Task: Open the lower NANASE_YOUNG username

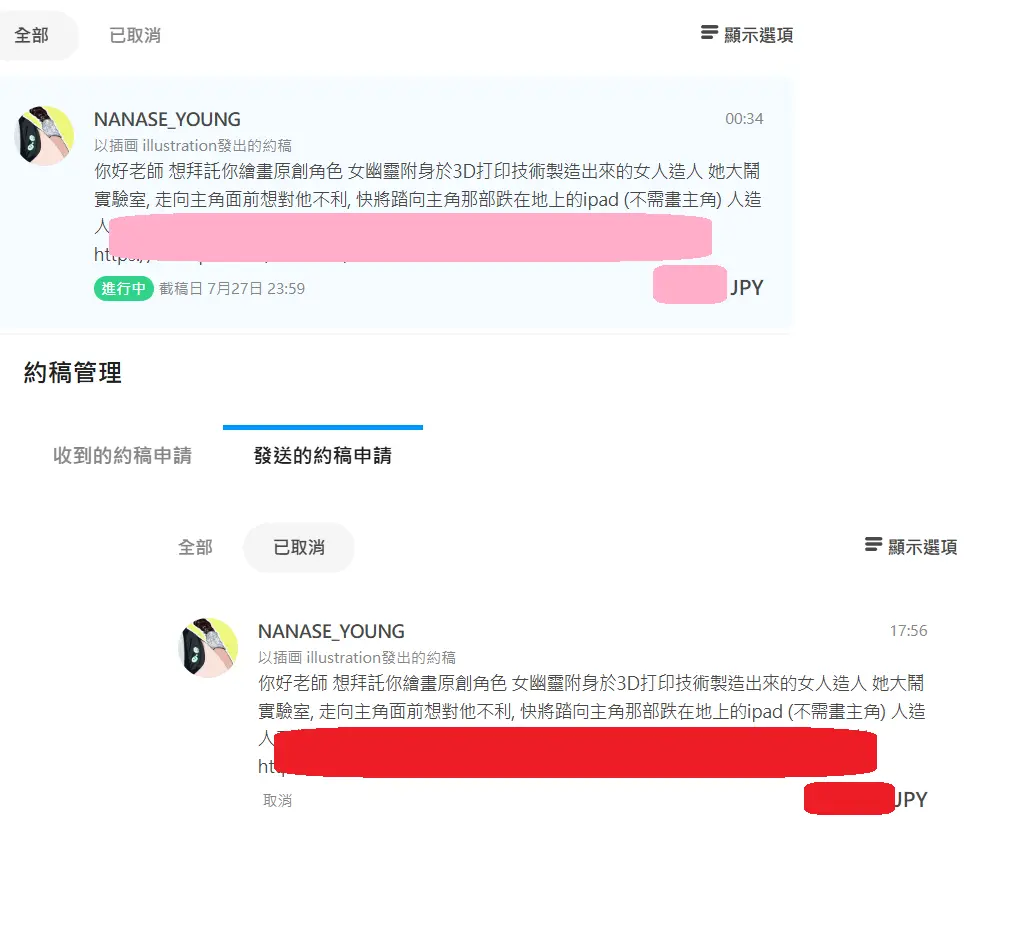Action: [331, 632]
